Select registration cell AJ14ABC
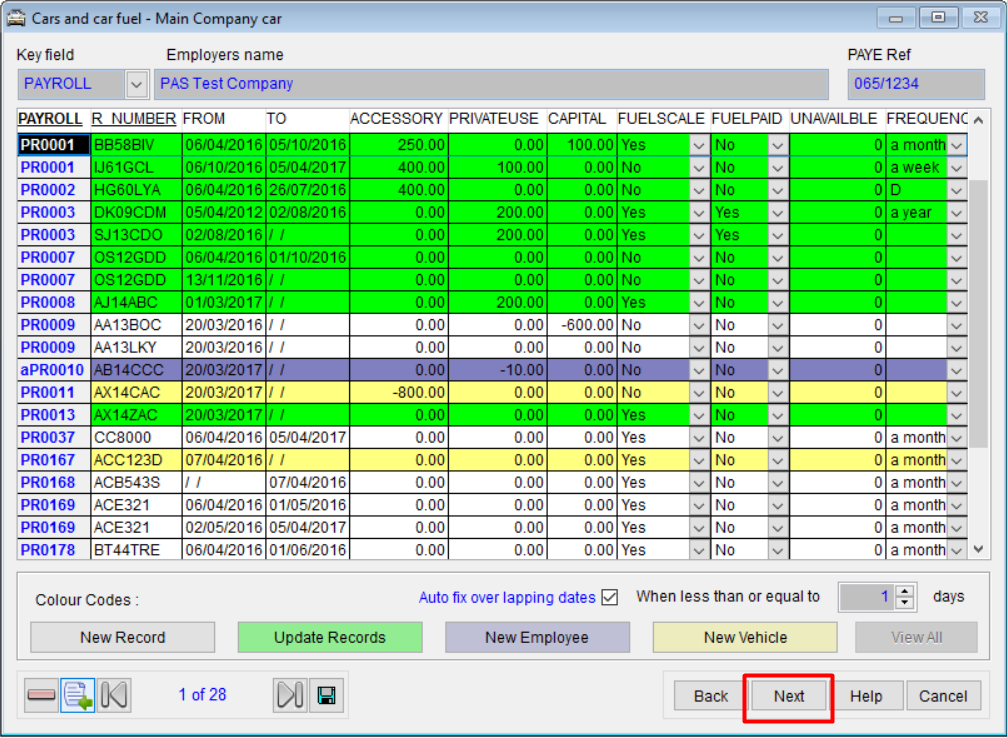The width and height of the screenshot is (1007, 738). [136, 303]
